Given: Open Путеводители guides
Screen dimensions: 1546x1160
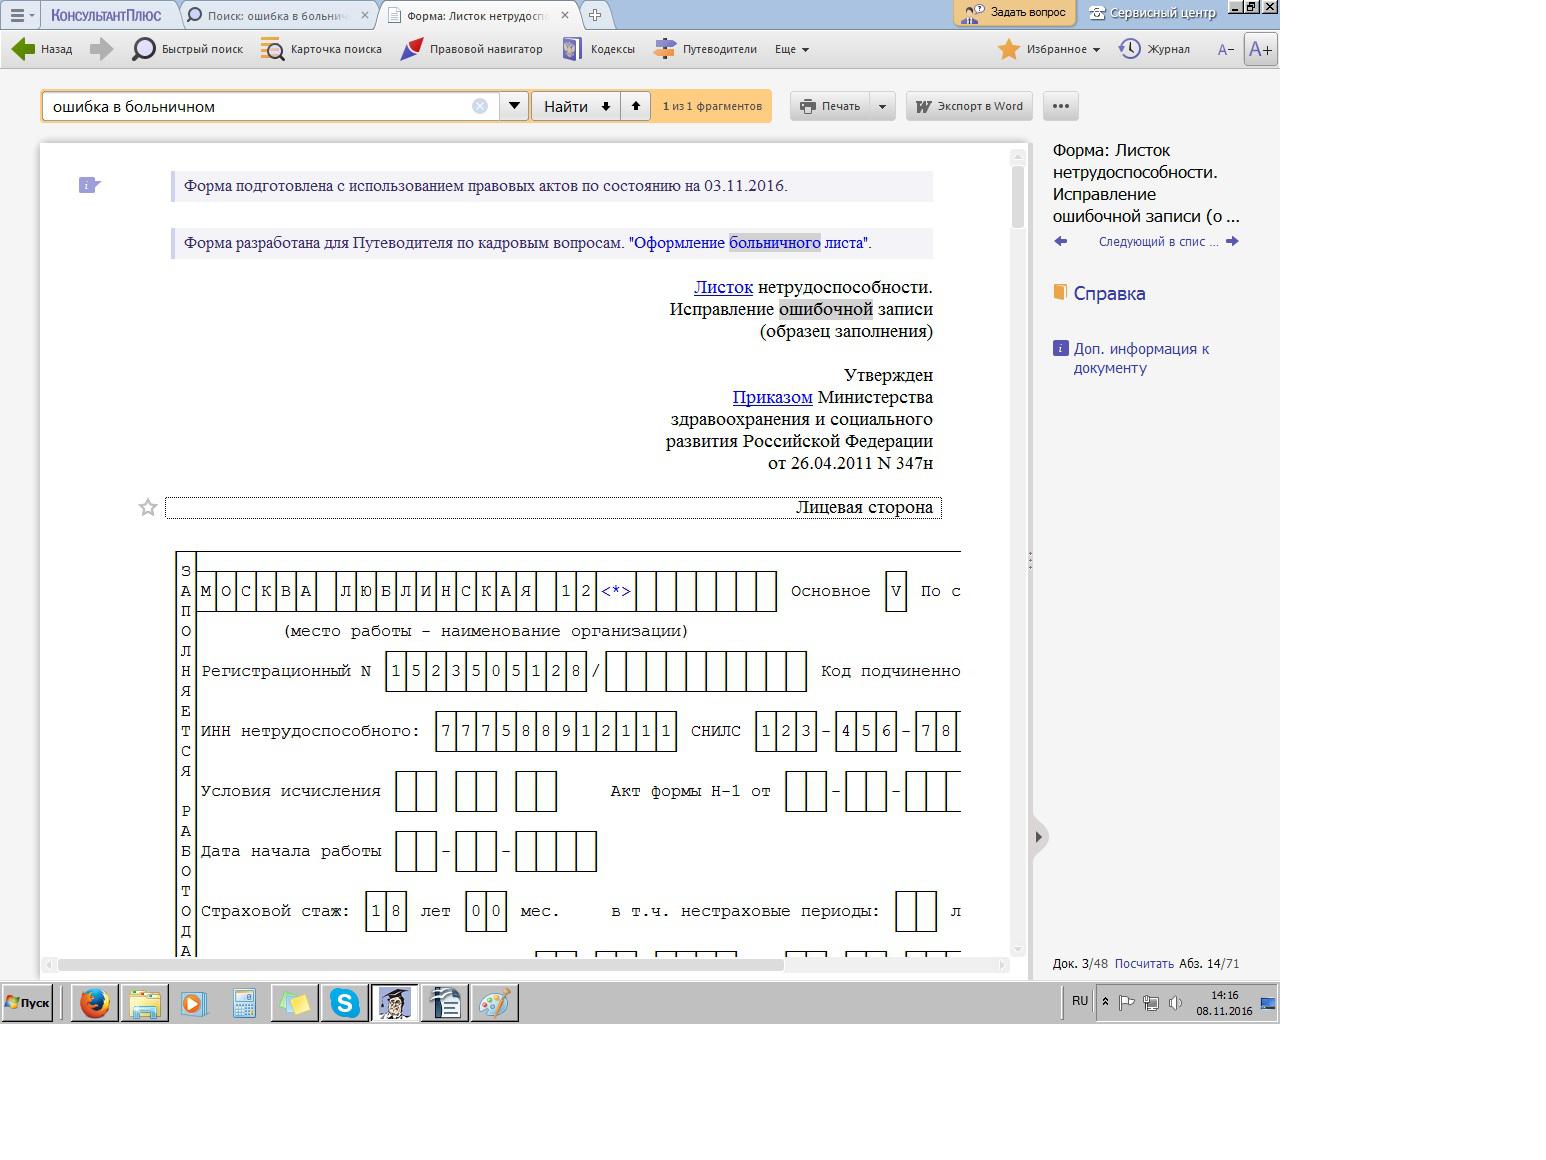Looking at the screenshot, I should (705, 49).
